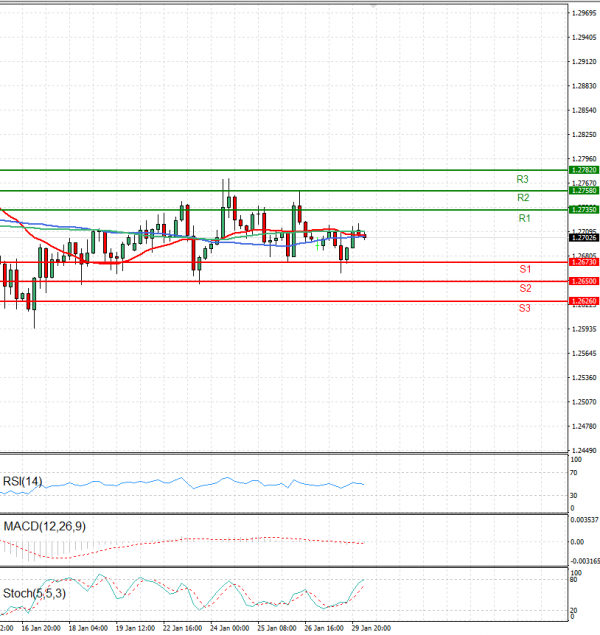Click the S1 support label
600x635 pixels.
point(525,269)
